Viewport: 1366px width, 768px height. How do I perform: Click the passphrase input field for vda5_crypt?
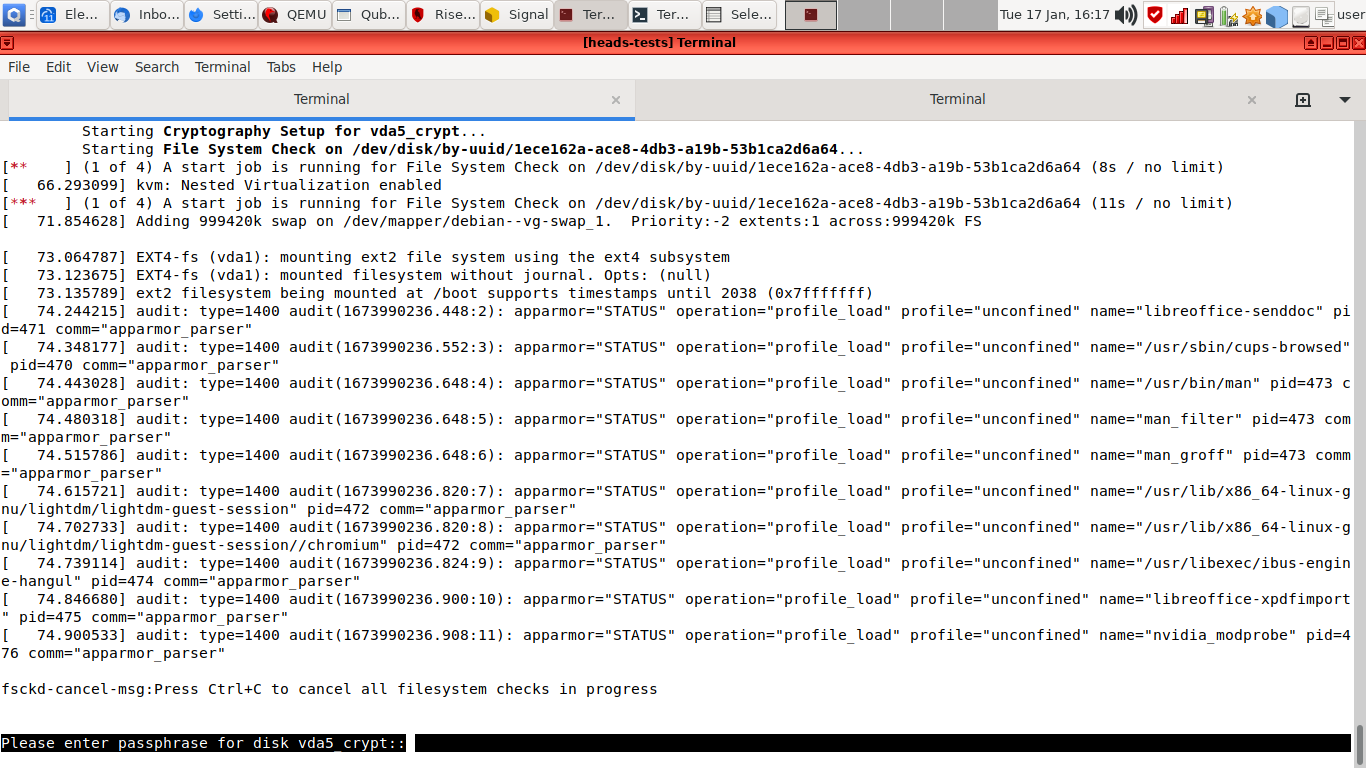600,743
